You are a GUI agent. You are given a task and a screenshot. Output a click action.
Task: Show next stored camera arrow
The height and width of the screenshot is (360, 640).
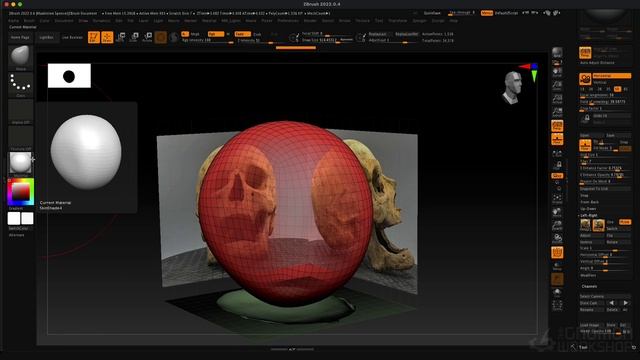point(625,303)
